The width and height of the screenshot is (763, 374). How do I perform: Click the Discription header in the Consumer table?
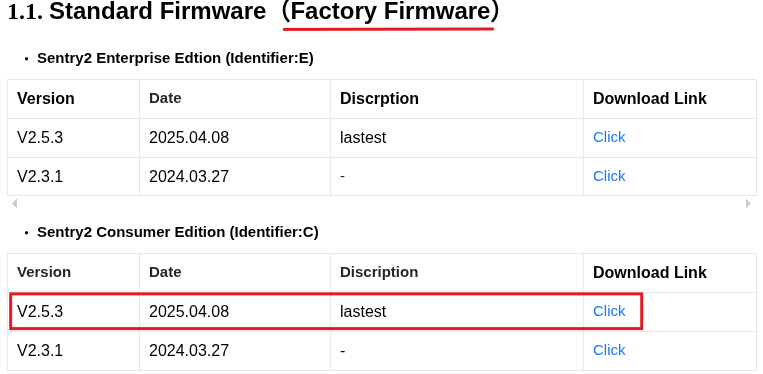tap(379, 272)
